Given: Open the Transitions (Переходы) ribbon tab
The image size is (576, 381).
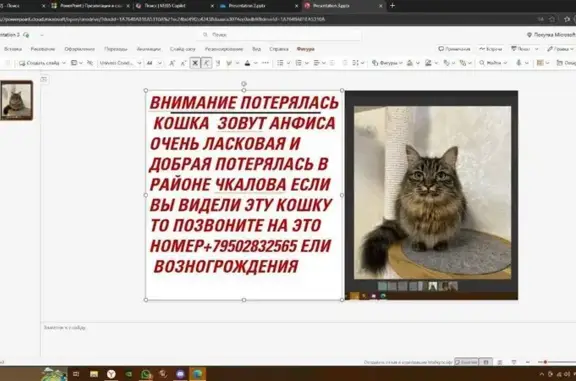Looking at the screenshot, I should coord(116,49).
